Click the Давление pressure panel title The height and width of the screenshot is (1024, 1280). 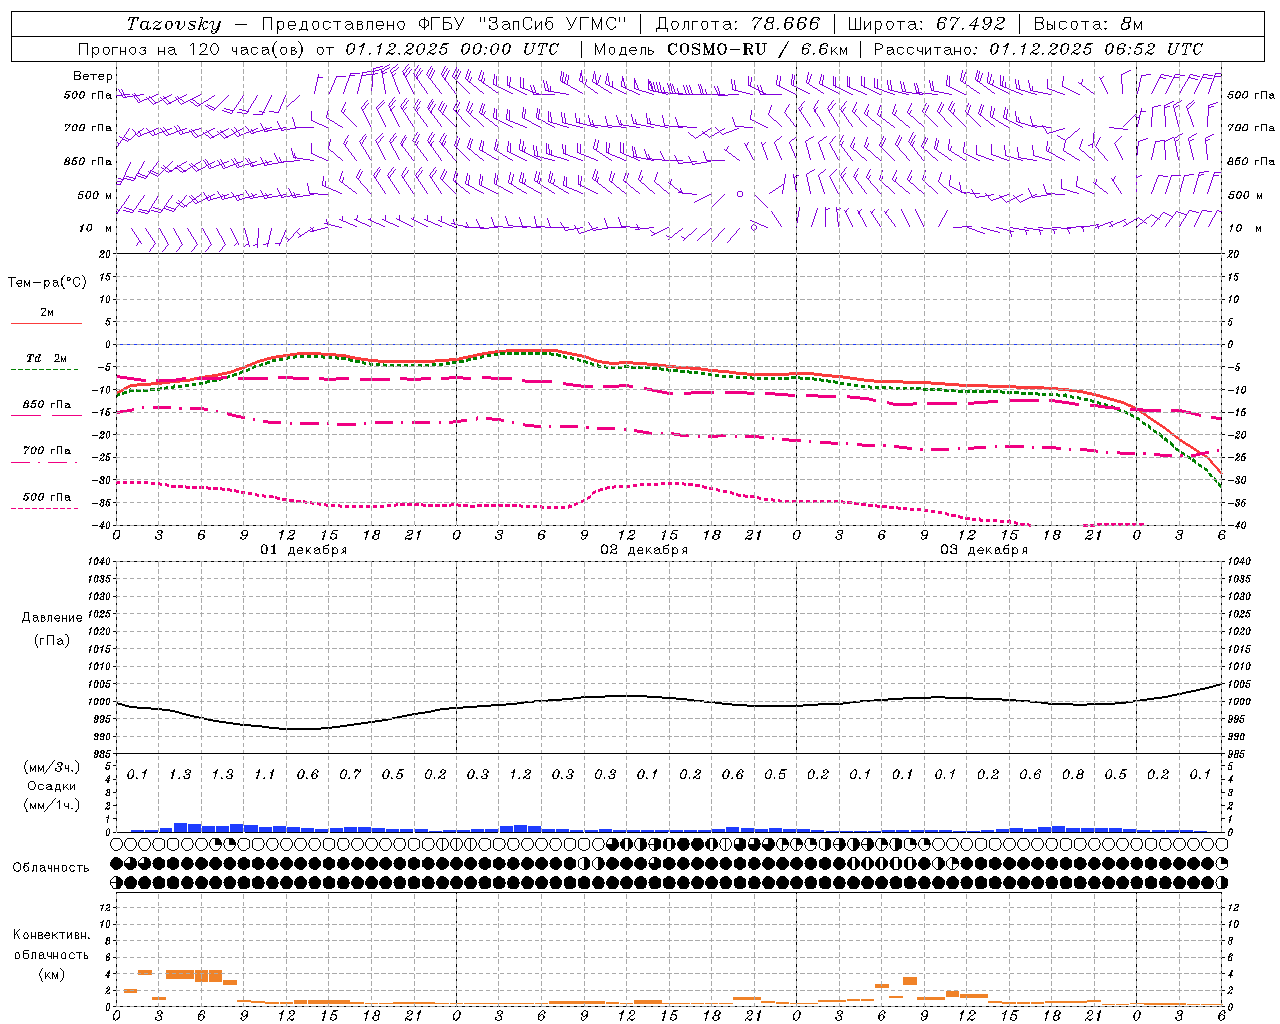coord(52,618)
